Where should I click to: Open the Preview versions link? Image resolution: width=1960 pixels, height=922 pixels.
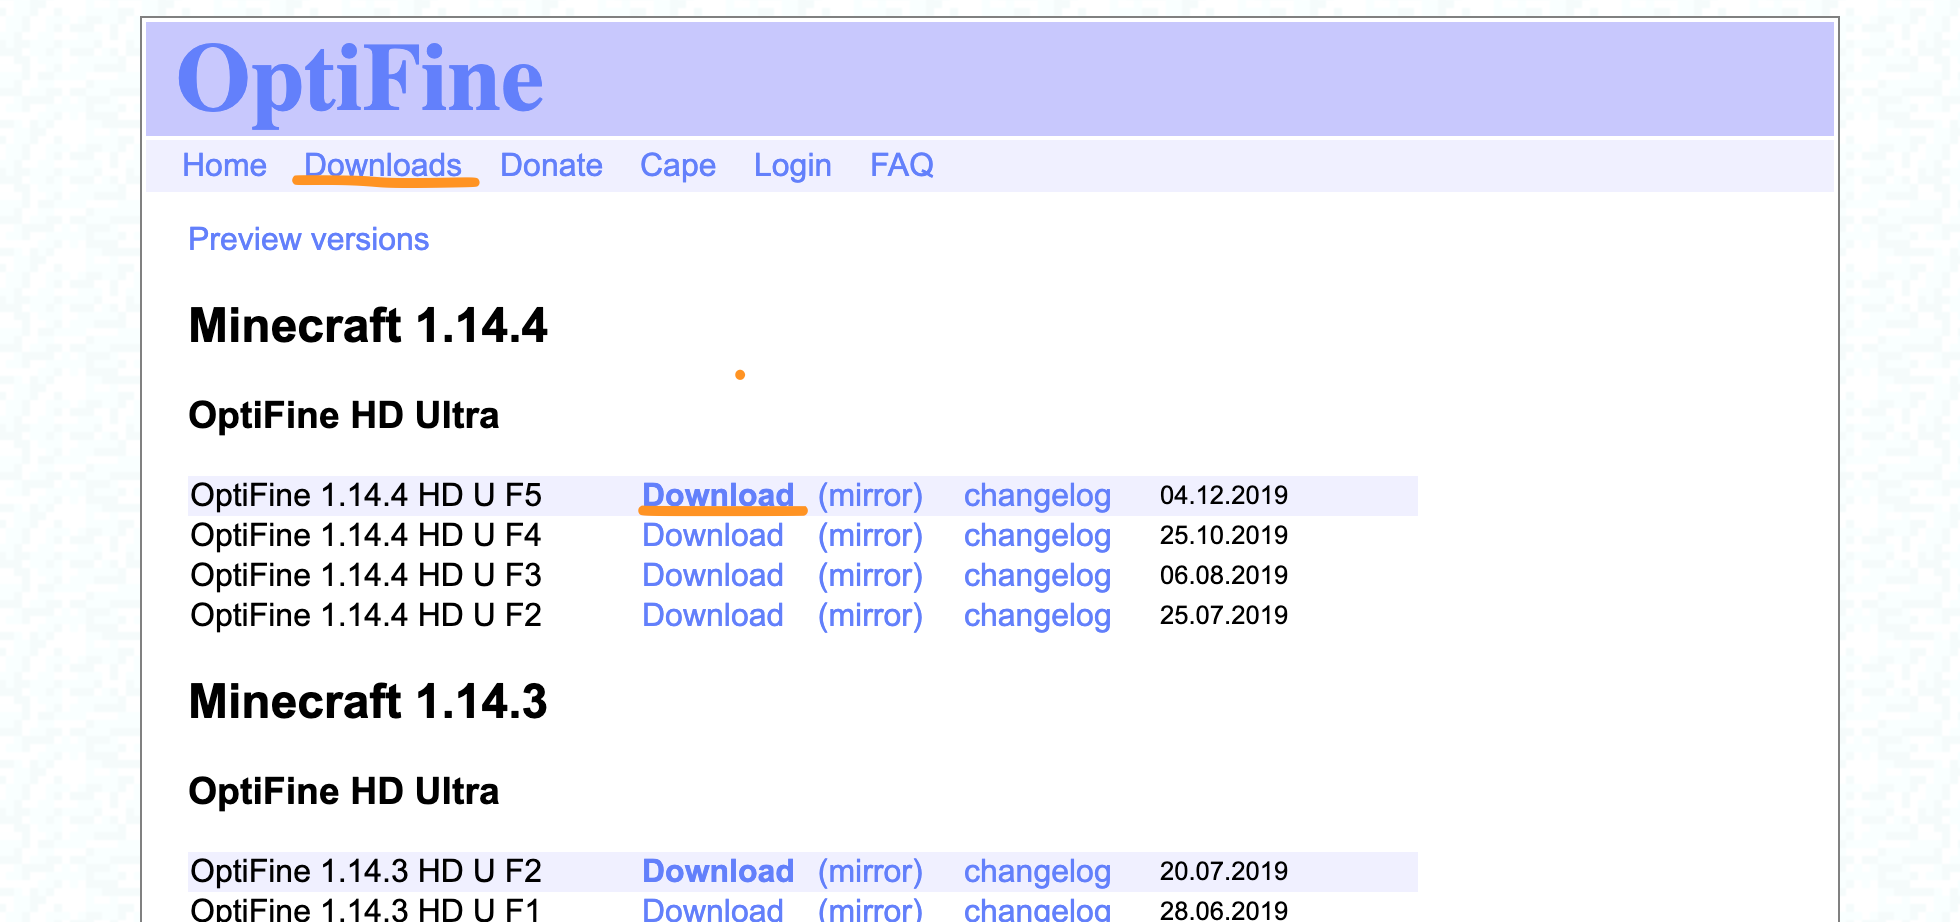(x=308, y=239)
